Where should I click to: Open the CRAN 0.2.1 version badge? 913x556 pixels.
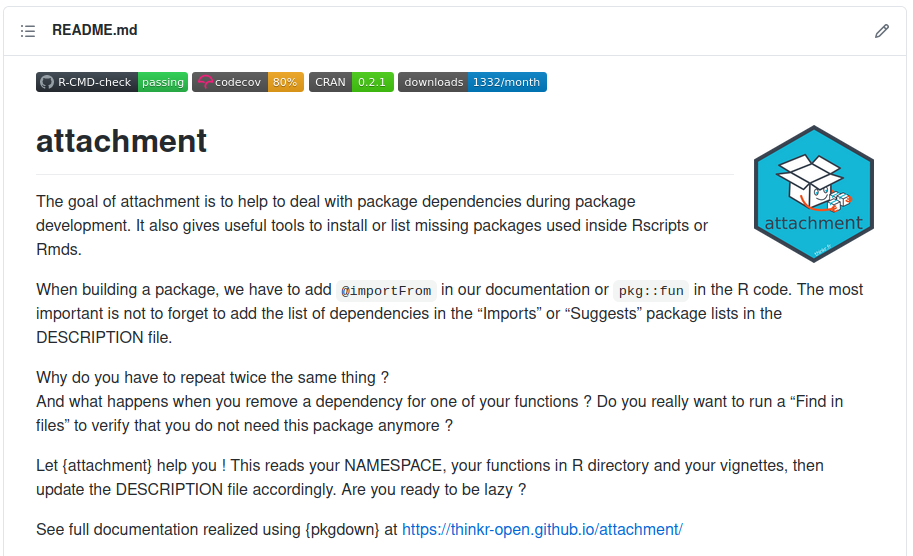click(351, 82)
